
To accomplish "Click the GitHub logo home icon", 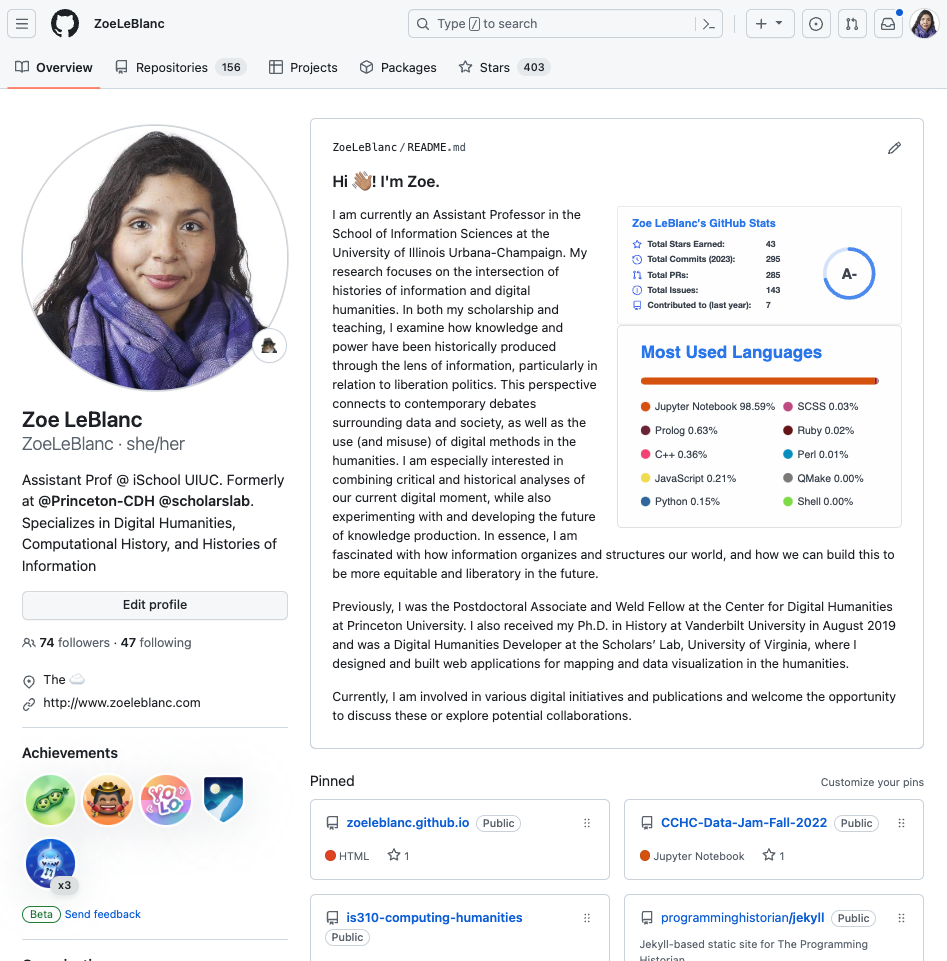I will click(x=65, y=24).
